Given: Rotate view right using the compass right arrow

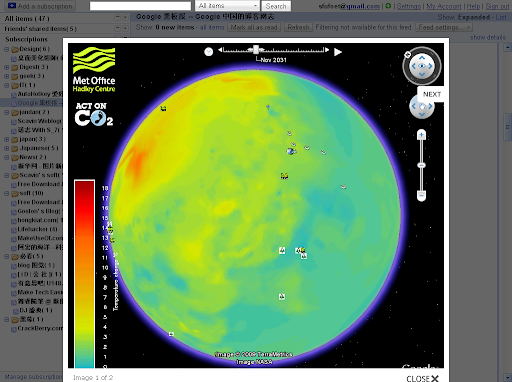Looking at the screenshot, I should (x=430, y=66).
